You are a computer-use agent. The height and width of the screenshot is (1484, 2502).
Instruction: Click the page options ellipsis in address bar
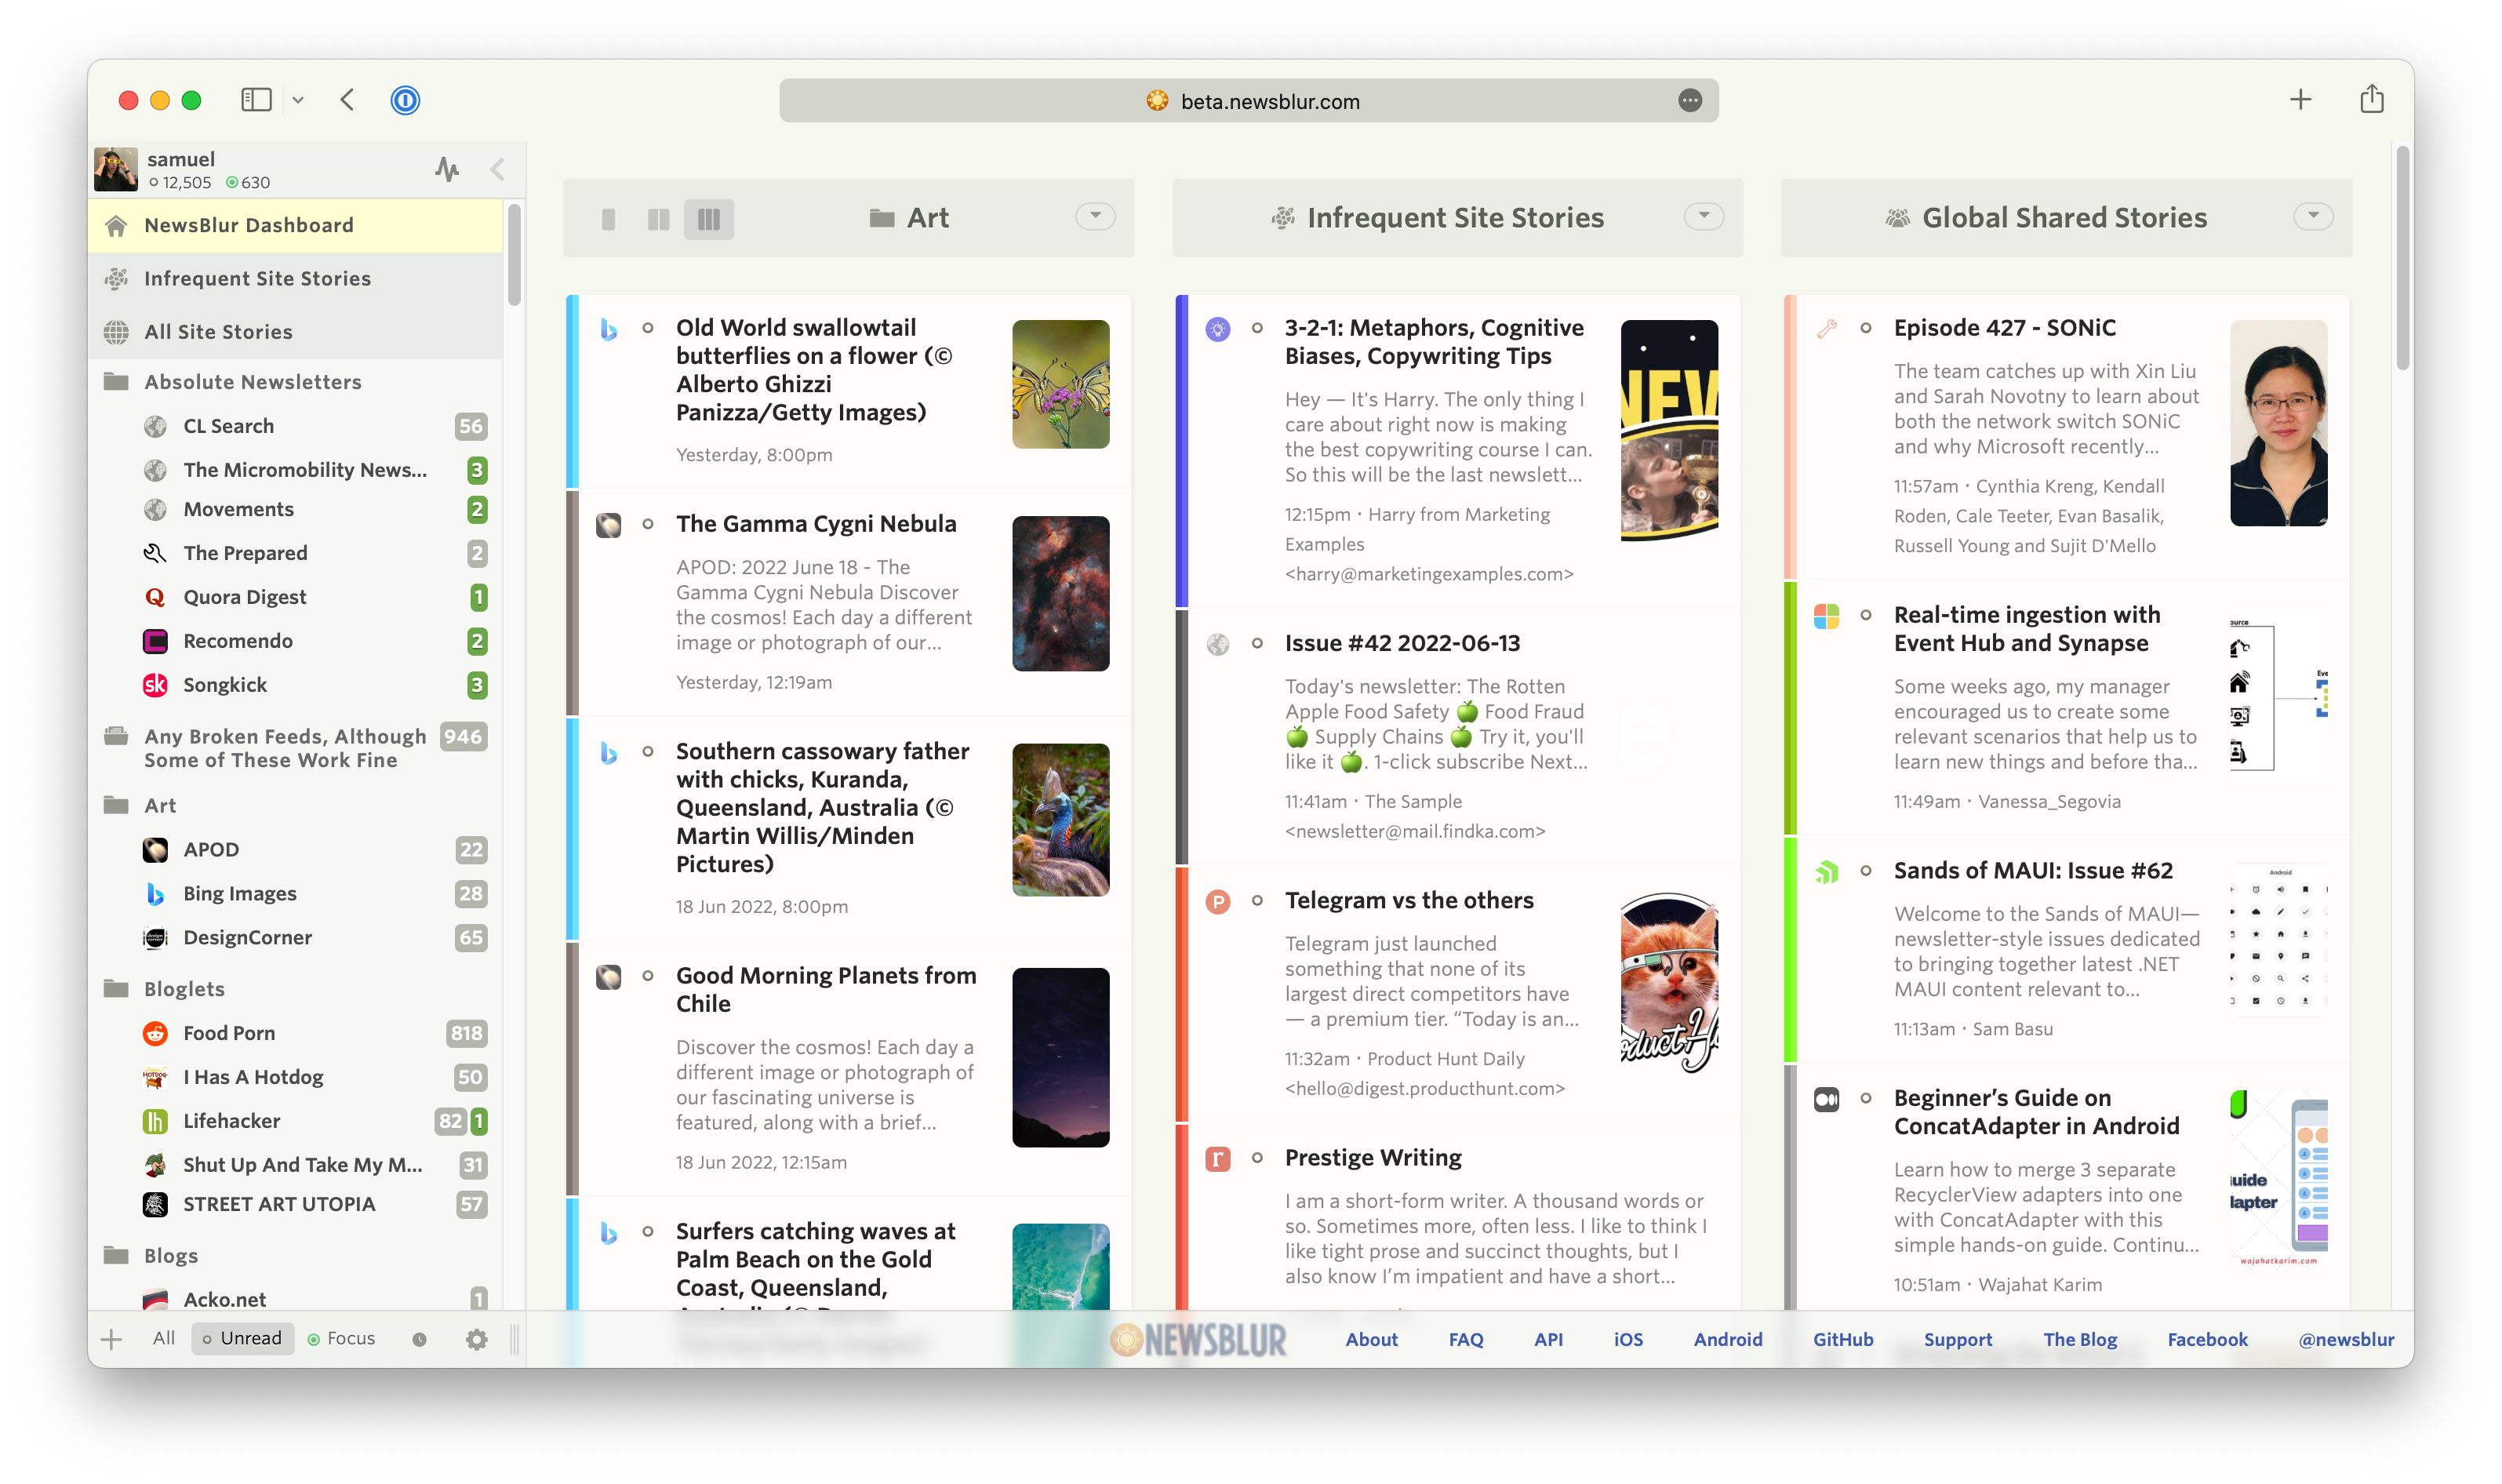click(x=1689, y=100)
